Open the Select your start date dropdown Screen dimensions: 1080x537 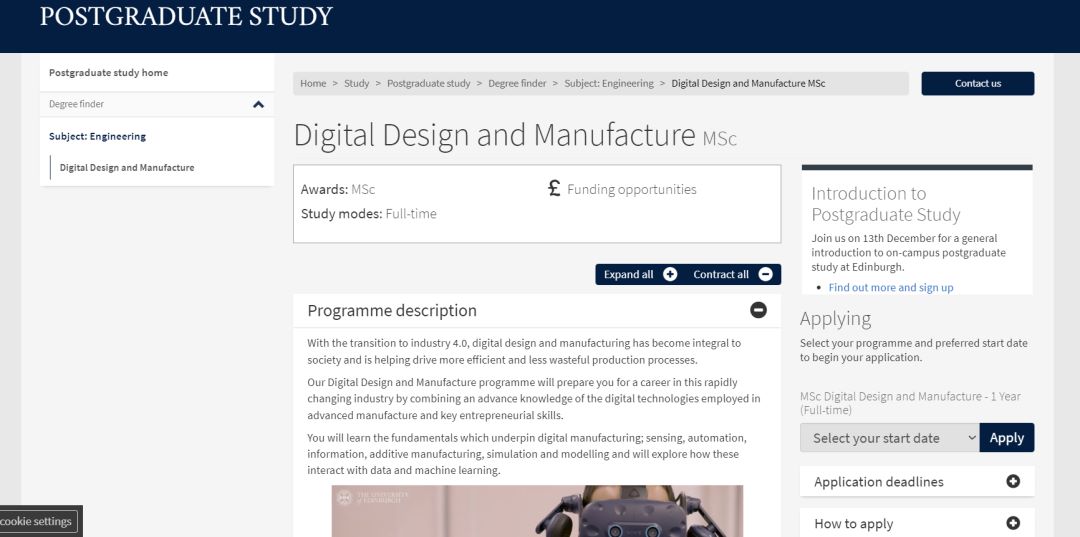(x=889, y=438)
